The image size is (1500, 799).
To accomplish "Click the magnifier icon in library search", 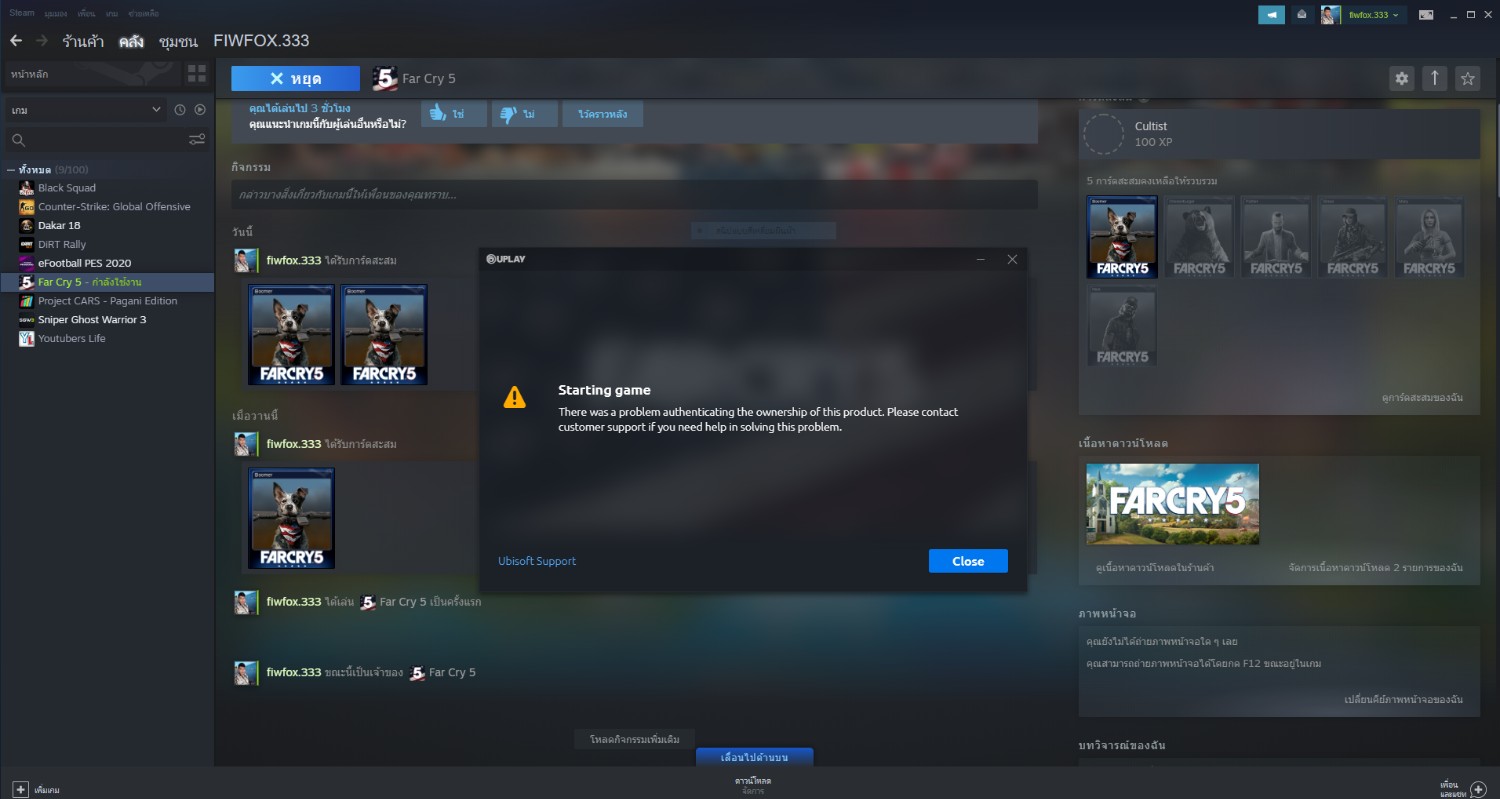I will 18,140.
